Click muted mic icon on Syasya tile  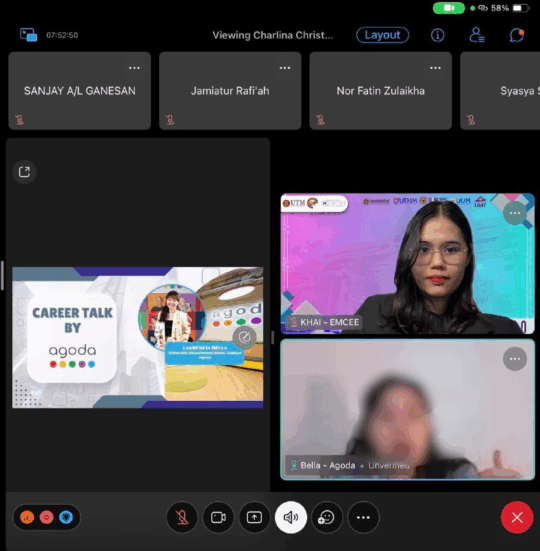coord(471,120)
